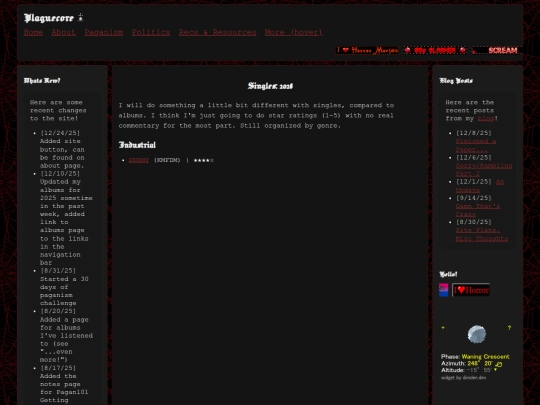
Task: Click the icon next to the Azimuth value
Action: (x=499, y=364)
